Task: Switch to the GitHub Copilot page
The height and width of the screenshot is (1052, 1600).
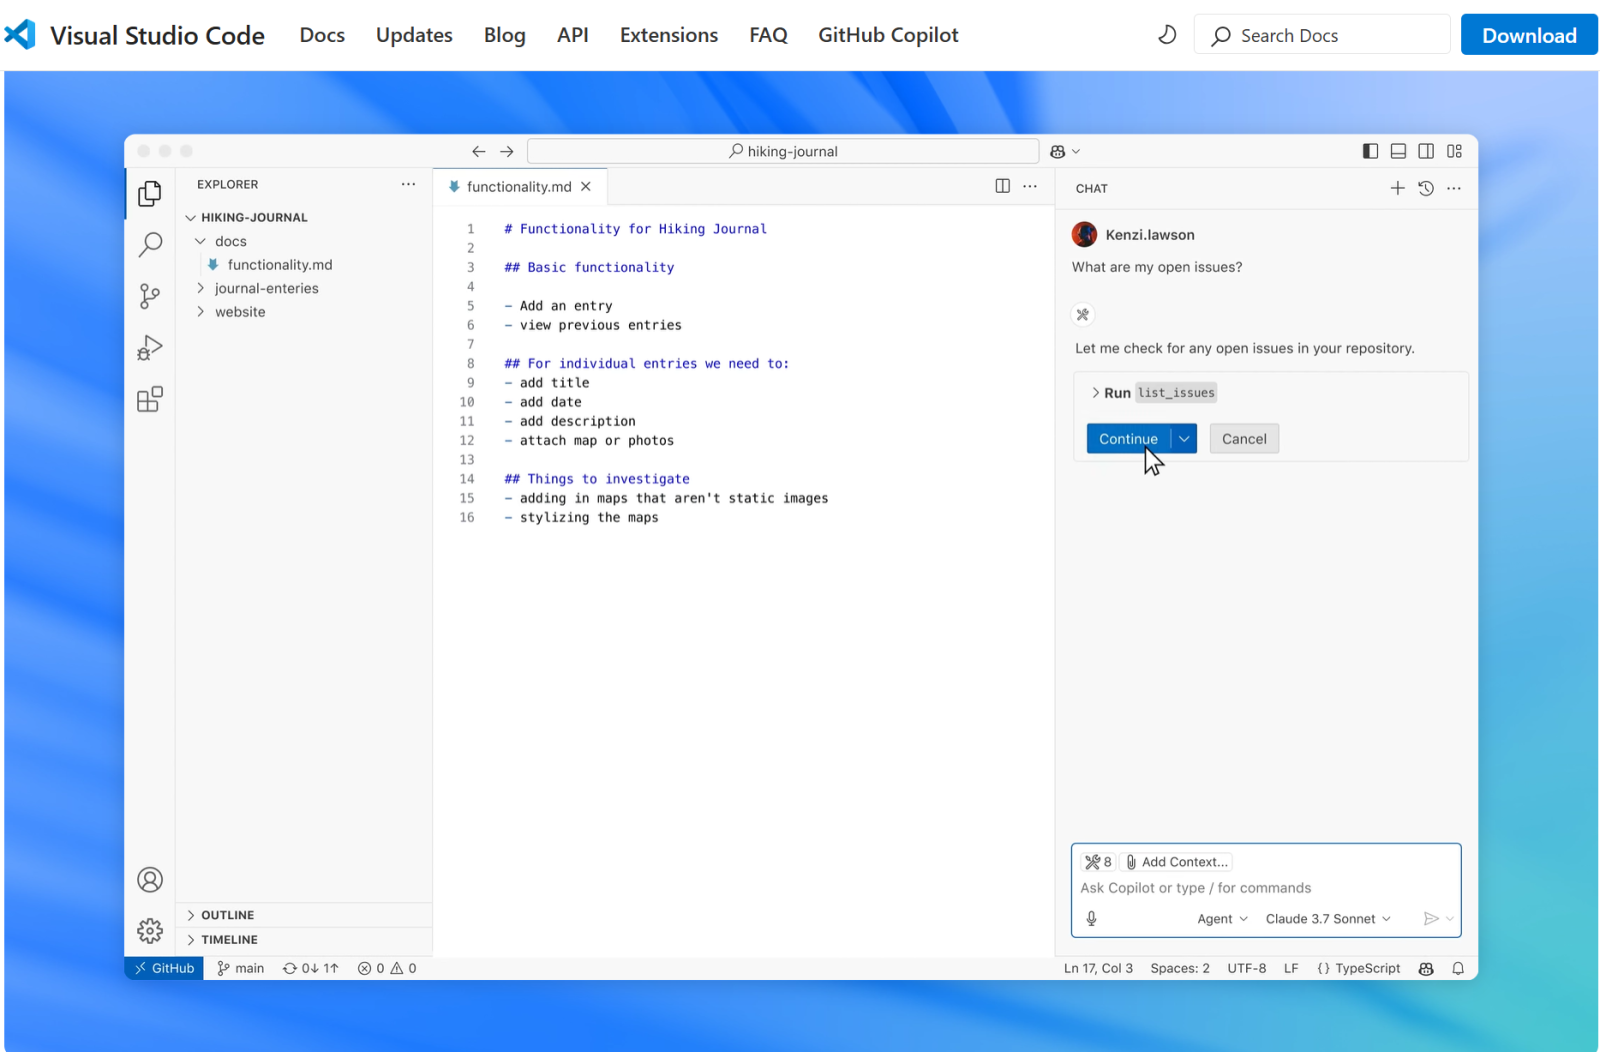Action: coord(887,34)
